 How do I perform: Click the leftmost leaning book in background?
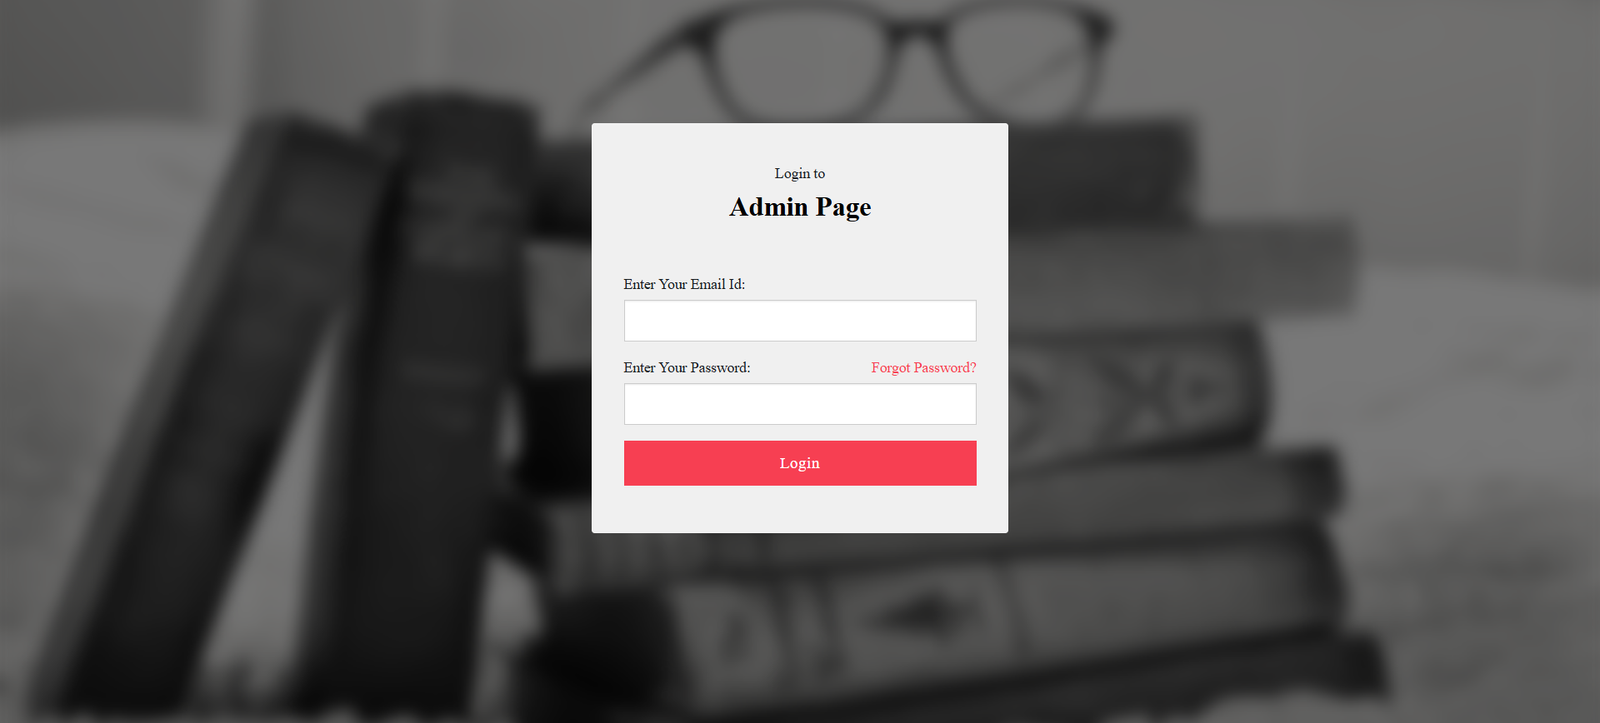pos(230,400)
